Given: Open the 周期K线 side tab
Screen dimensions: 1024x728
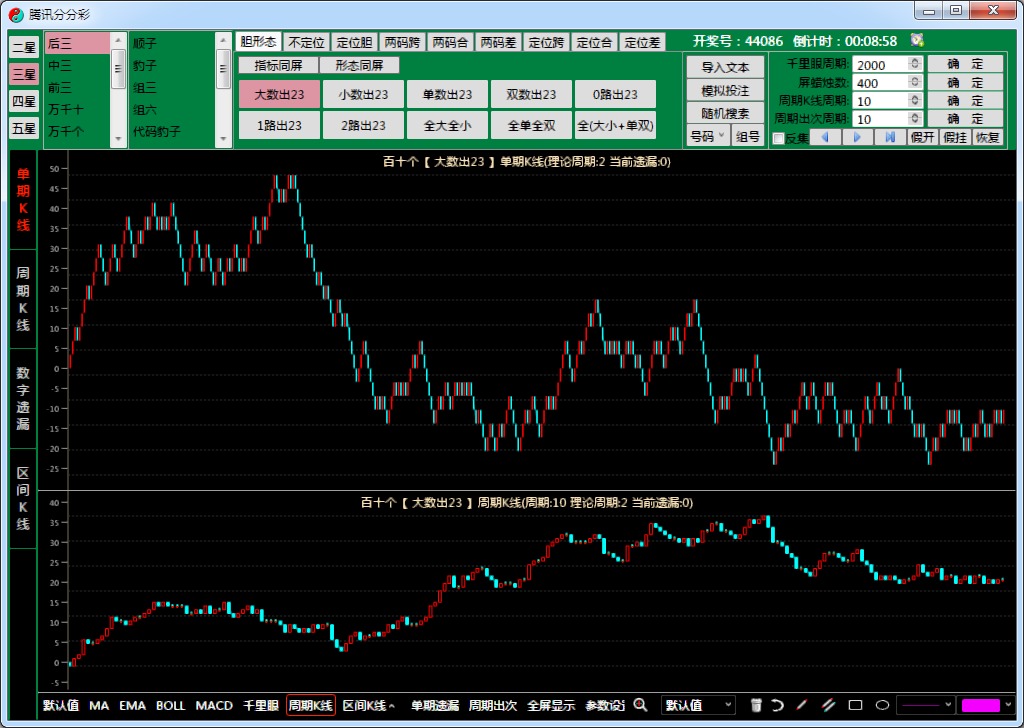Looking at the screenshot, I should tap(23, 299).
